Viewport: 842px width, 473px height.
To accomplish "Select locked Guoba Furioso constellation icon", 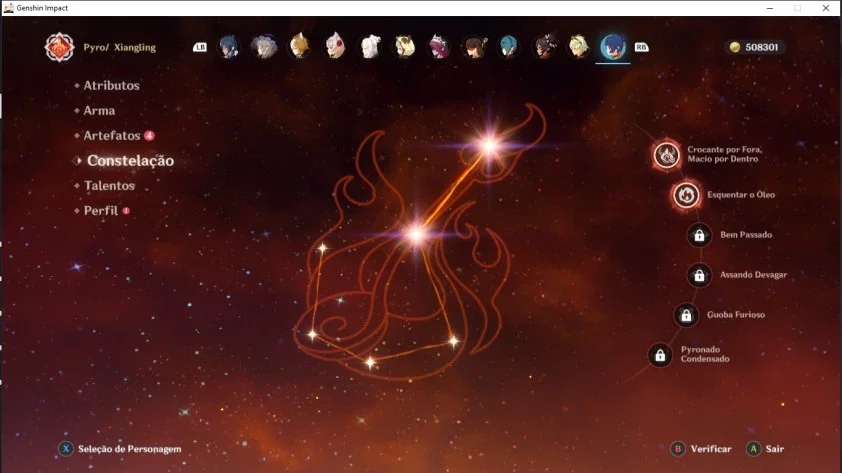I will tap(686, 315).
